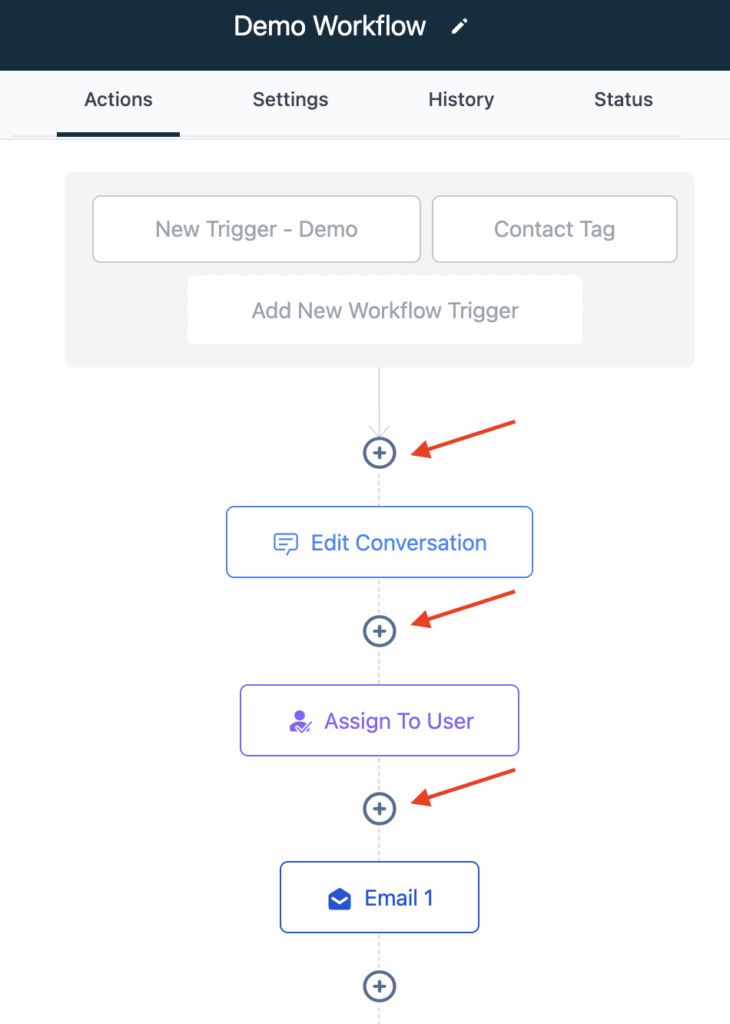Open the Email 1 action step

coord(398,898)
